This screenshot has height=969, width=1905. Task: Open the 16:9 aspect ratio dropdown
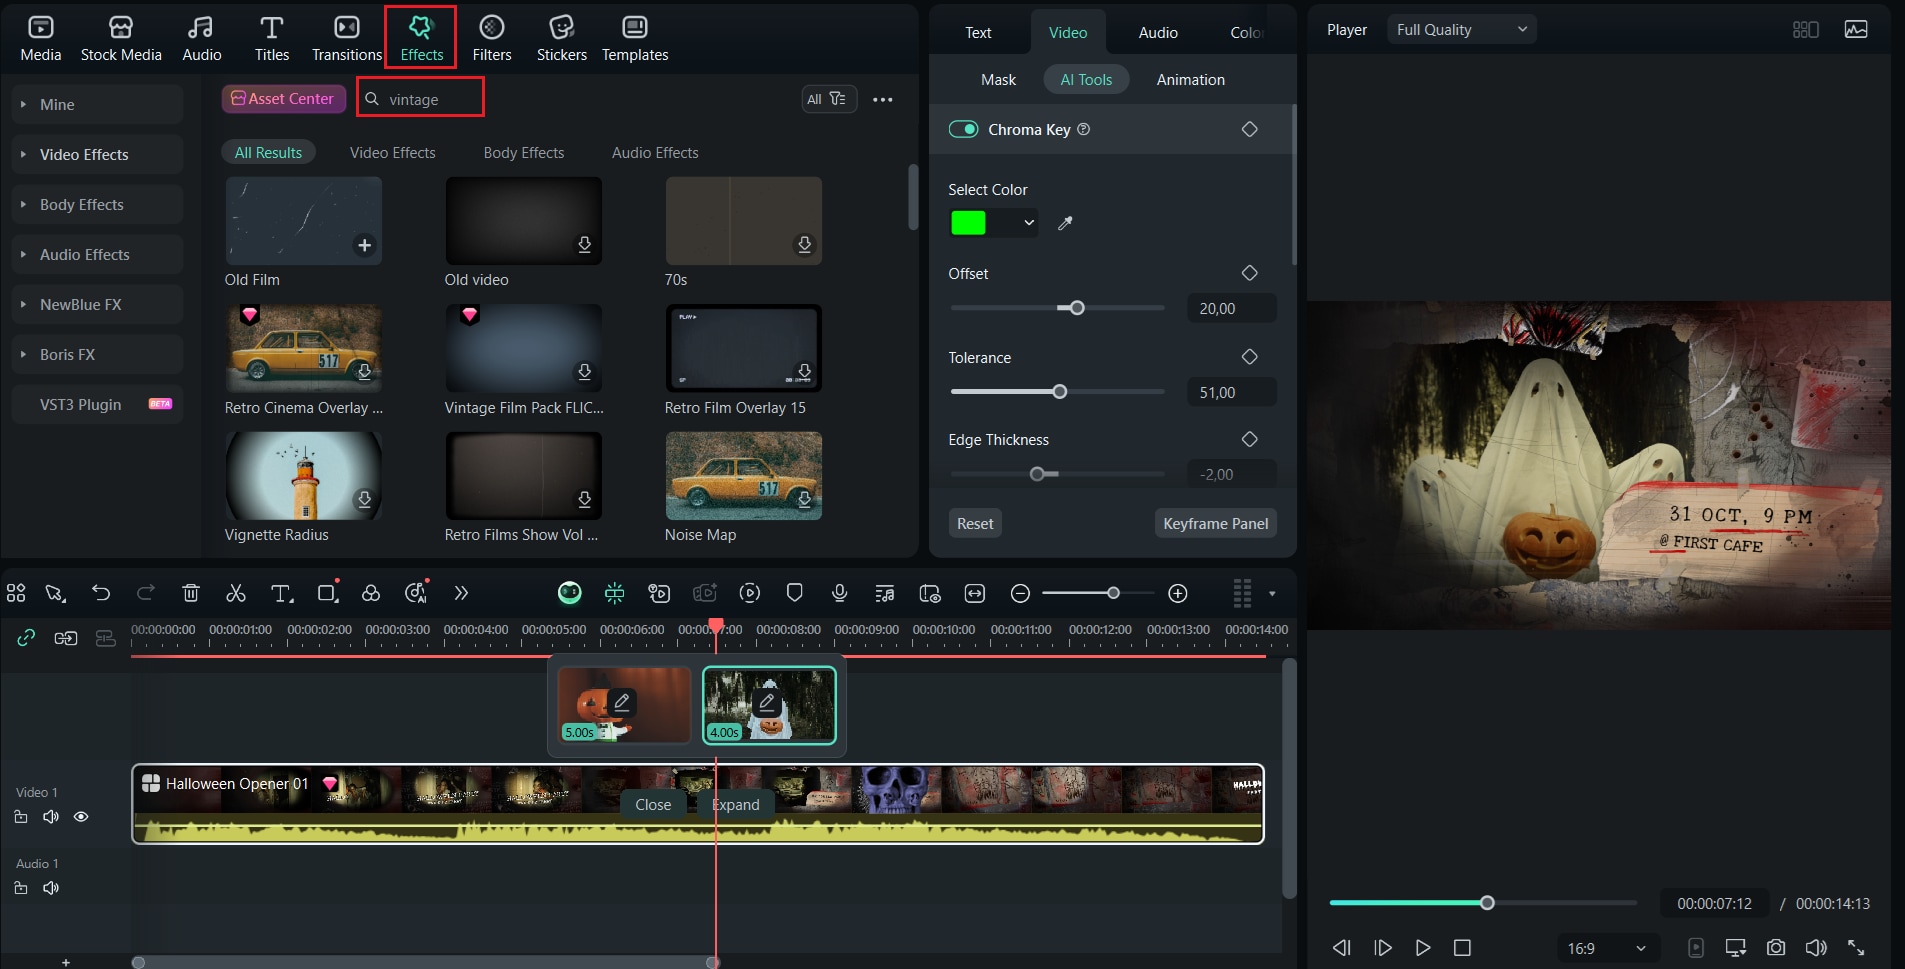[1607, 948]
